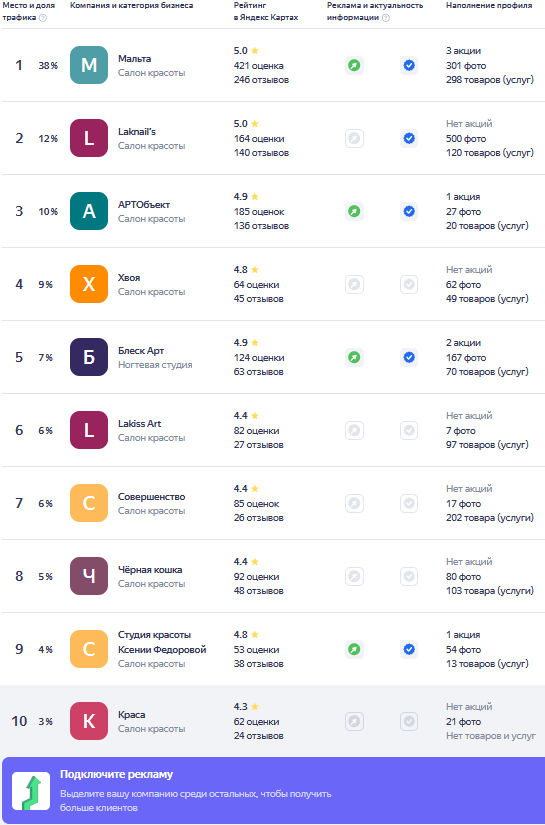The height and width of the screenshot is (825, 545).
Task: Click the grey advertising icon in Laknail's row
Action: [x=355, y=138]
